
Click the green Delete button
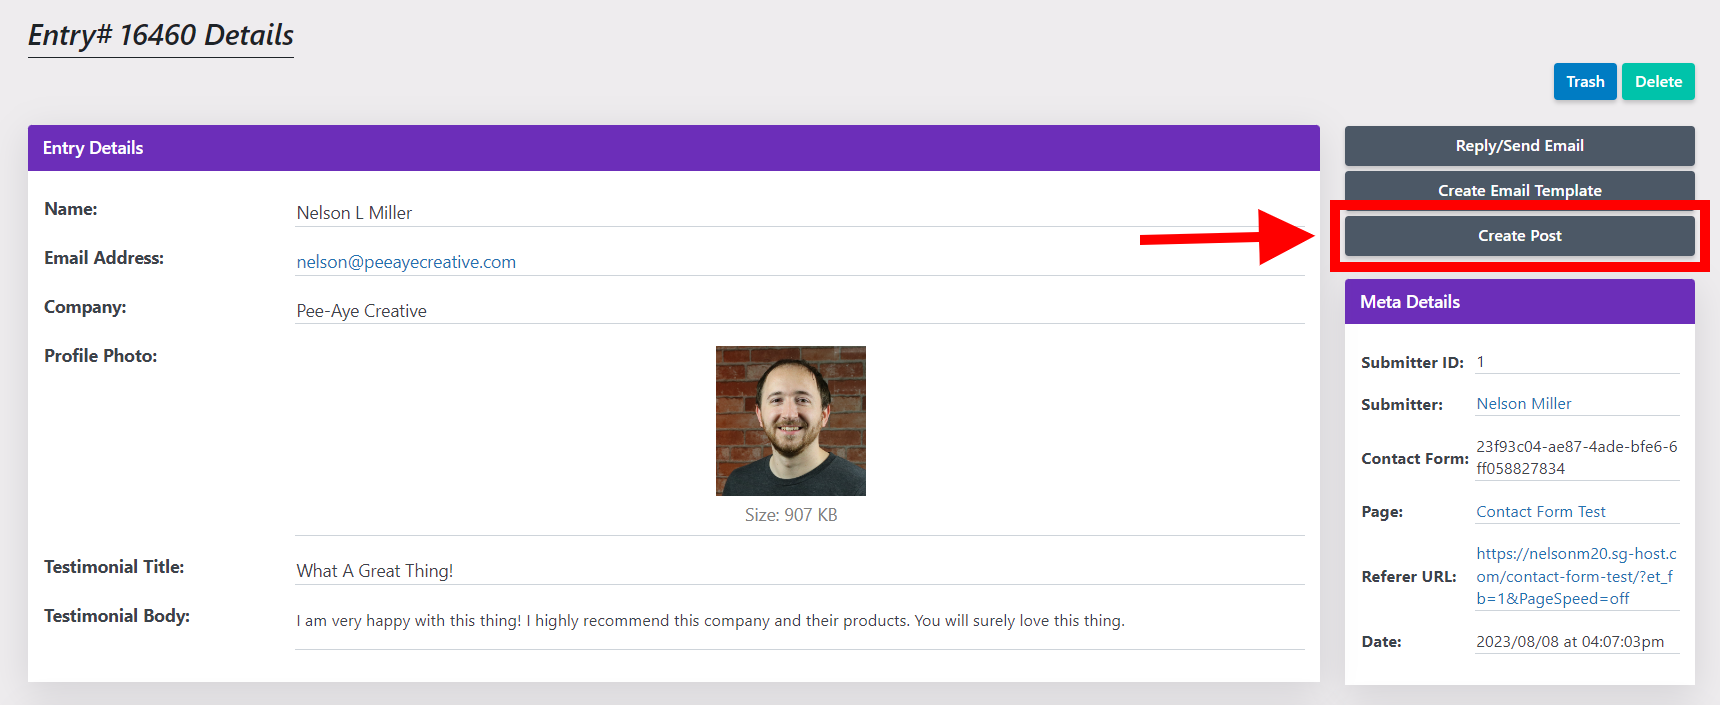pyautogui.click(x=1658, y=82)
